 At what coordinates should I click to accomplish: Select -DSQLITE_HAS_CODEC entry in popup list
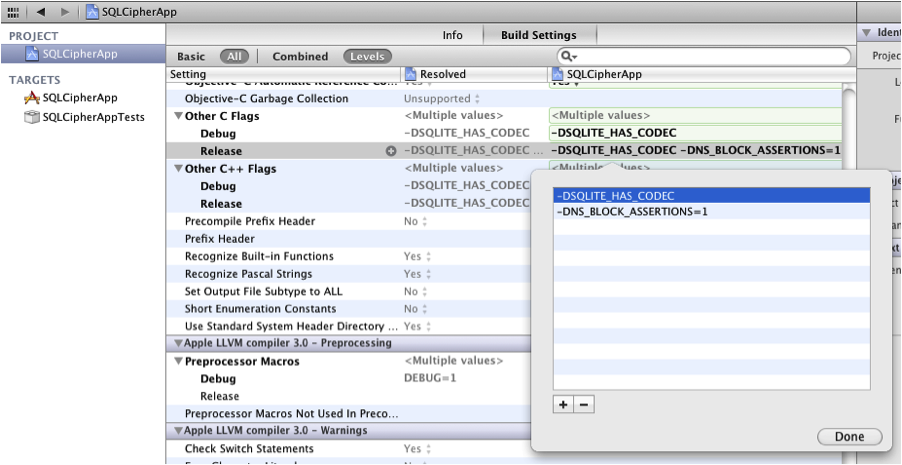pyautogui.click(x=712, y=196)
